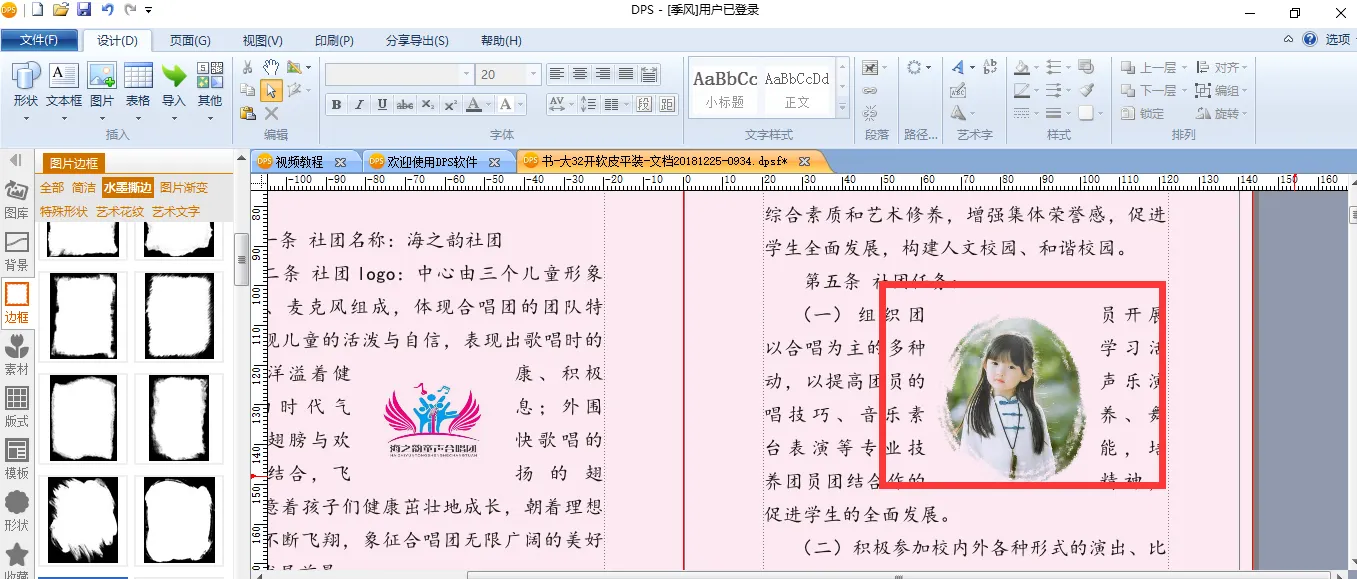Switch to the 分享导出(S) ribbon tab

tap(417, 40)
